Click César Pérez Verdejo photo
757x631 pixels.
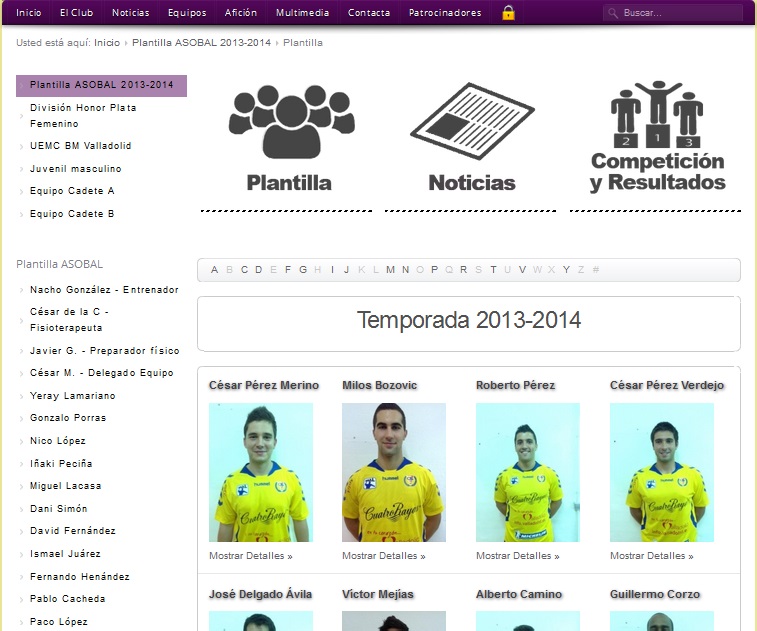tap(662, 472)
